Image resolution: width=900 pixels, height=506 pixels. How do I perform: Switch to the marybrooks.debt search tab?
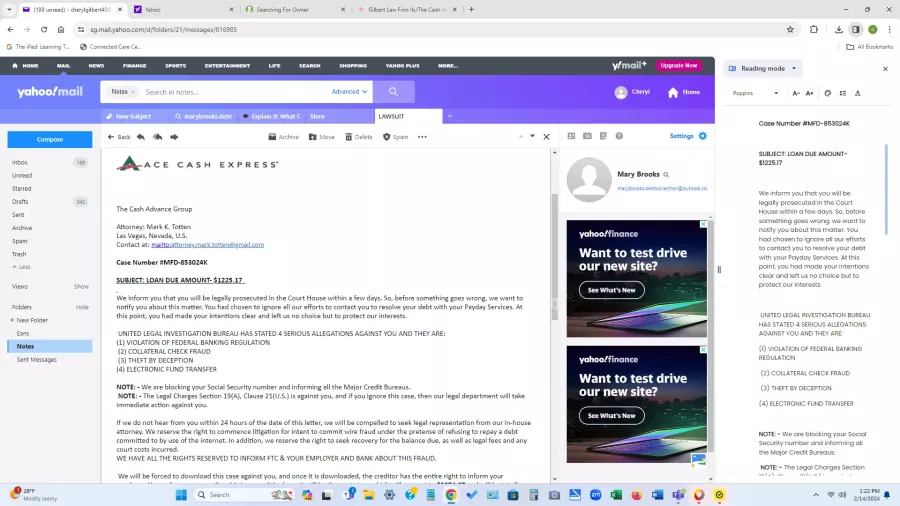(x=204, y=116)
